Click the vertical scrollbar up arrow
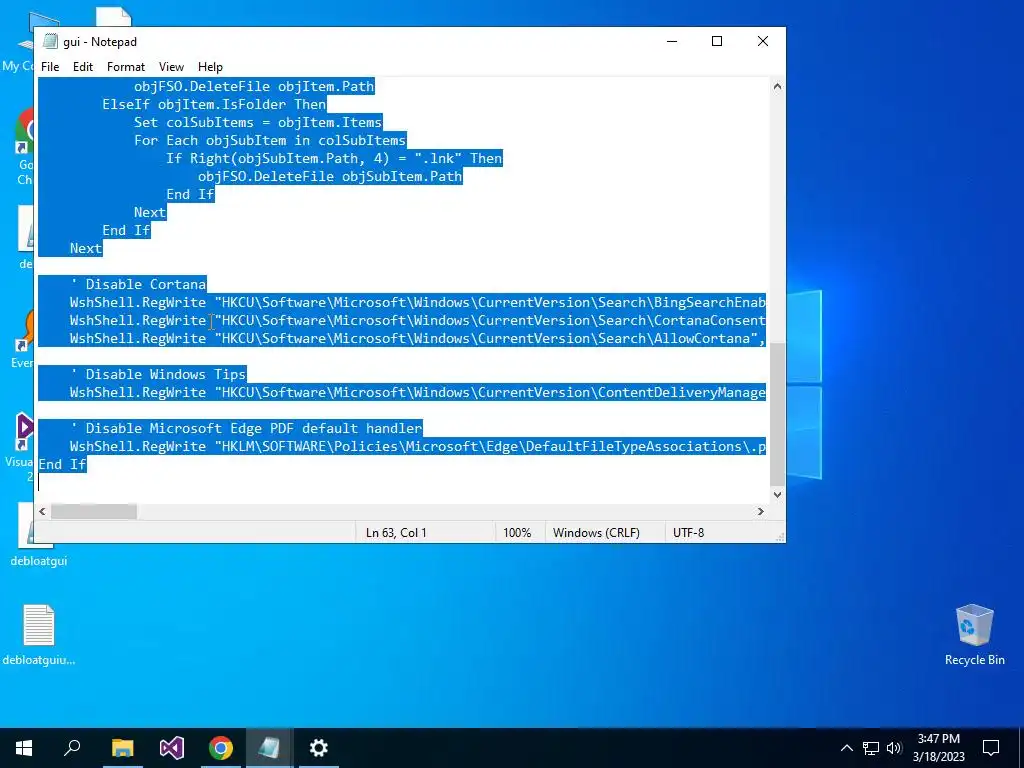1024x768 pixels. [x=777, y=86]
